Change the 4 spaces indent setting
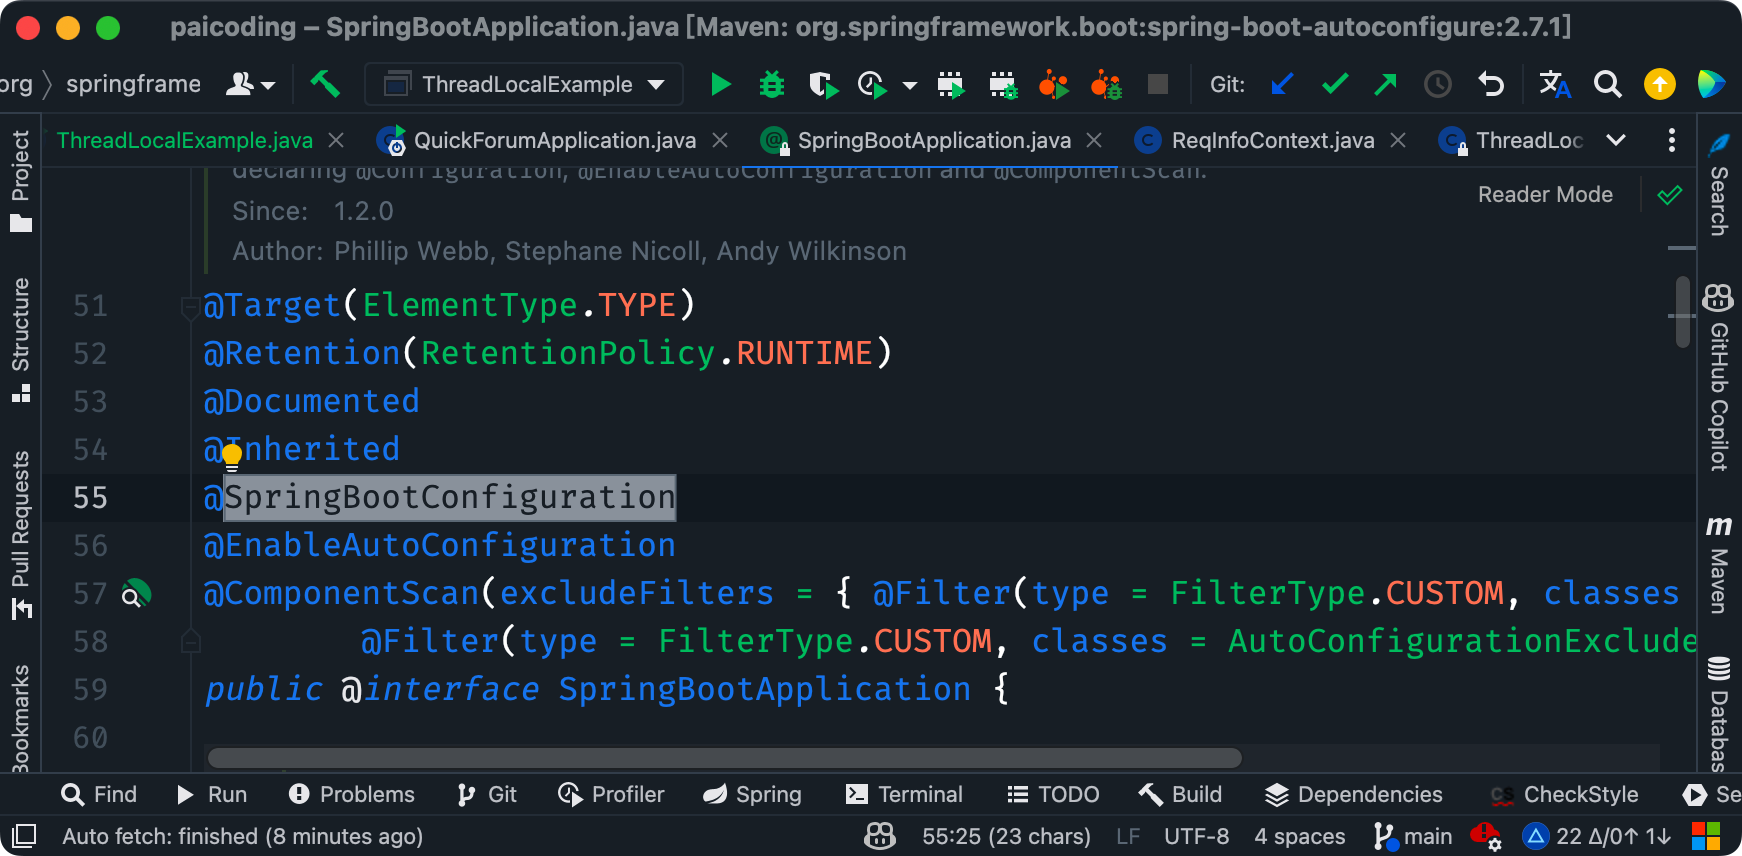1742x856 pixels. click(1299, 836)
